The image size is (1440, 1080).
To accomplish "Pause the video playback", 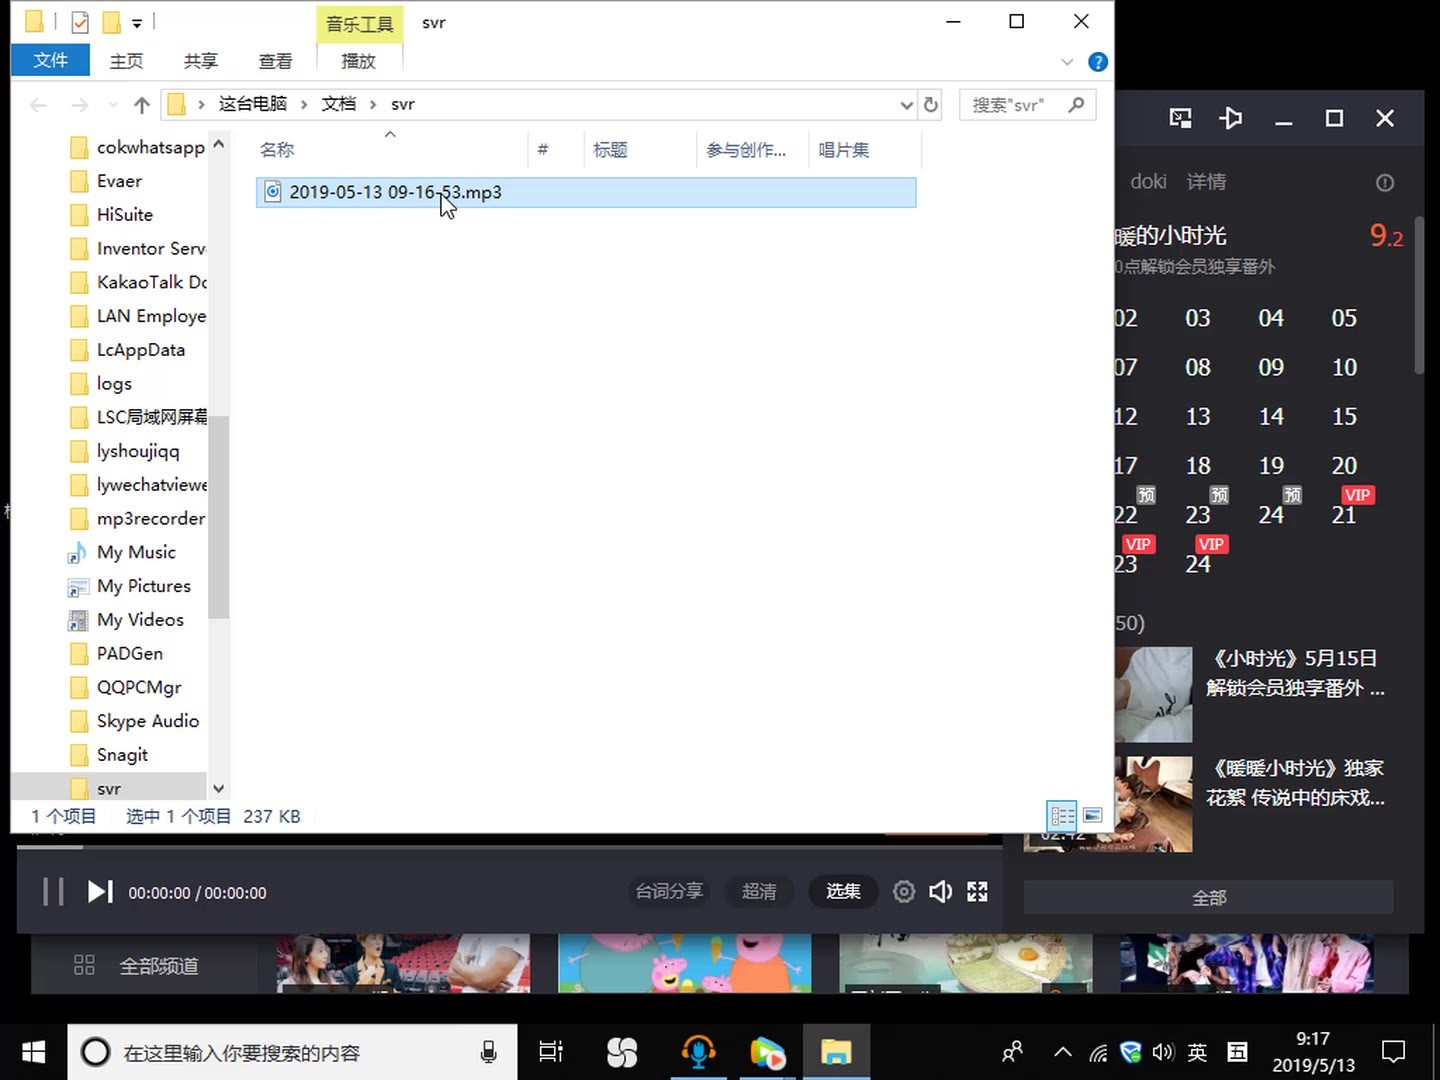I will (53, 892).
